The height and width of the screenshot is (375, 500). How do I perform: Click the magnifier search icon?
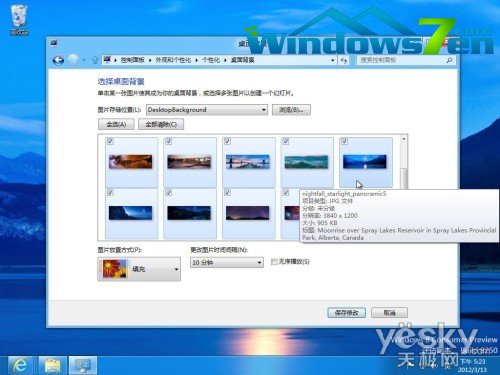pos(449,60)
